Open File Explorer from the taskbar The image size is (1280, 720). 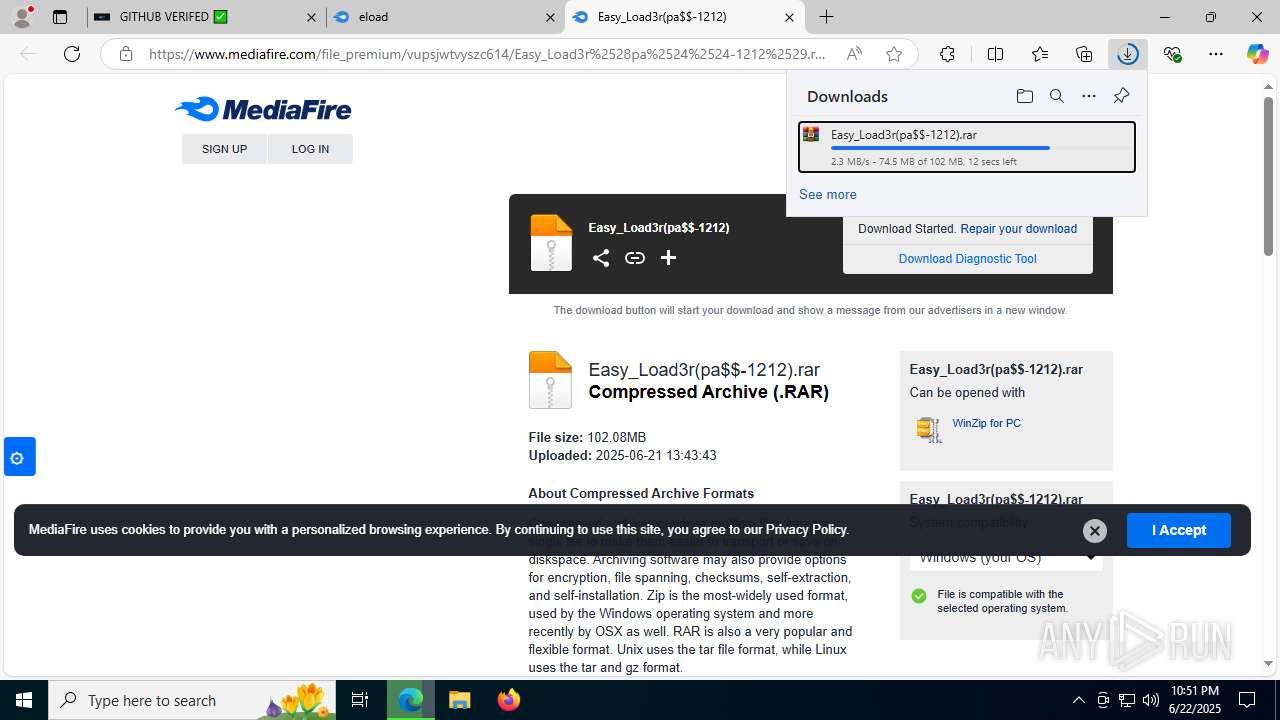[x=459, y=700]
